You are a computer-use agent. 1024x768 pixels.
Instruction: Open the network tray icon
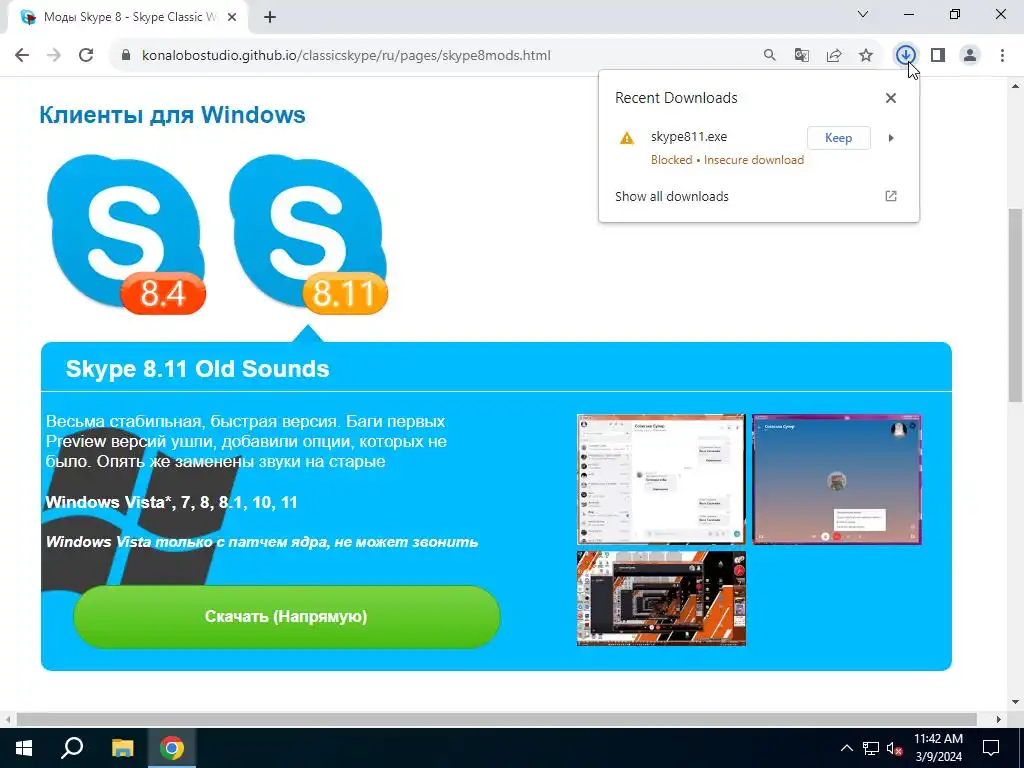click(871, 748)
